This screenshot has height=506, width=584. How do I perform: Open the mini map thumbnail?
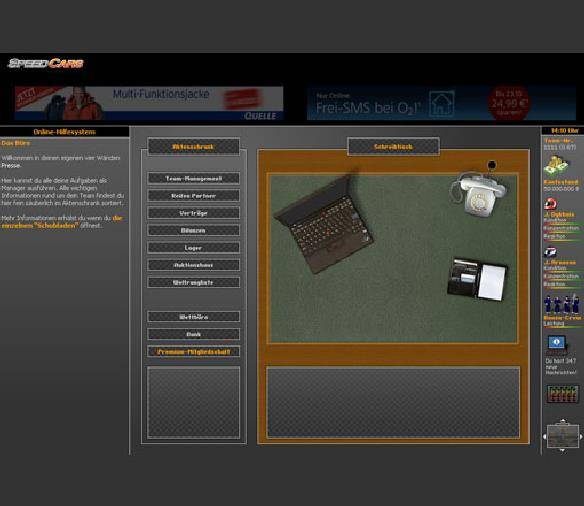pyautogui.click(x=562, y=436)
